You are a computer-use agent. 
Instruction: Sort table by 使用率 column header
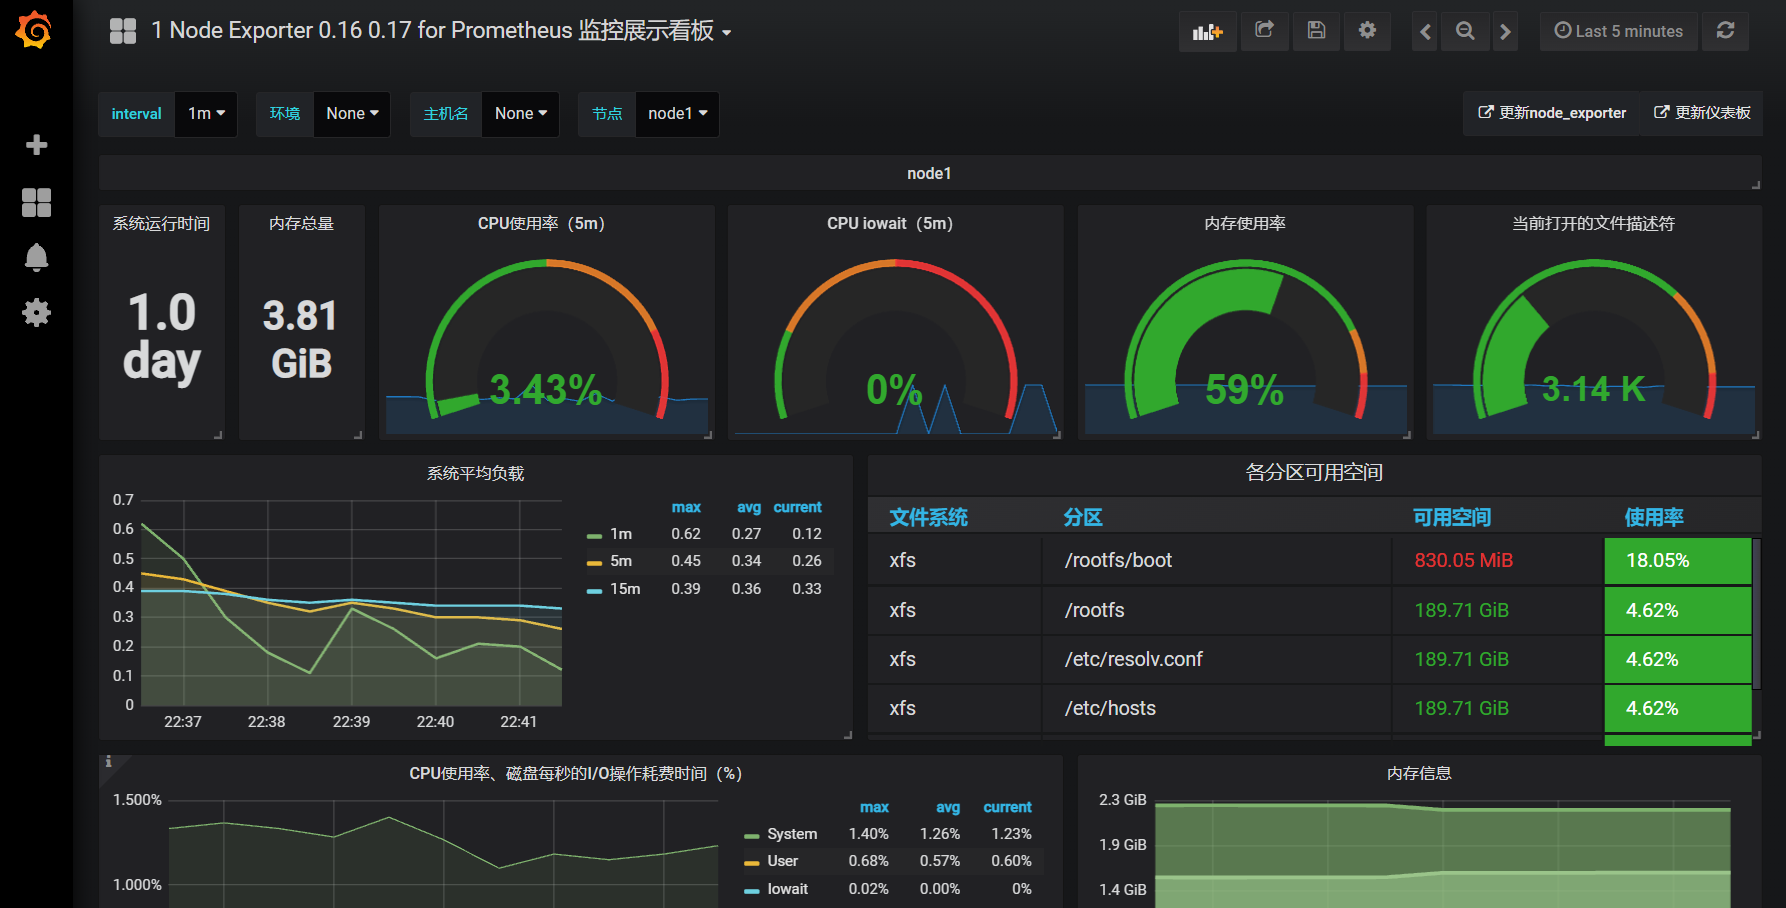1654,517
